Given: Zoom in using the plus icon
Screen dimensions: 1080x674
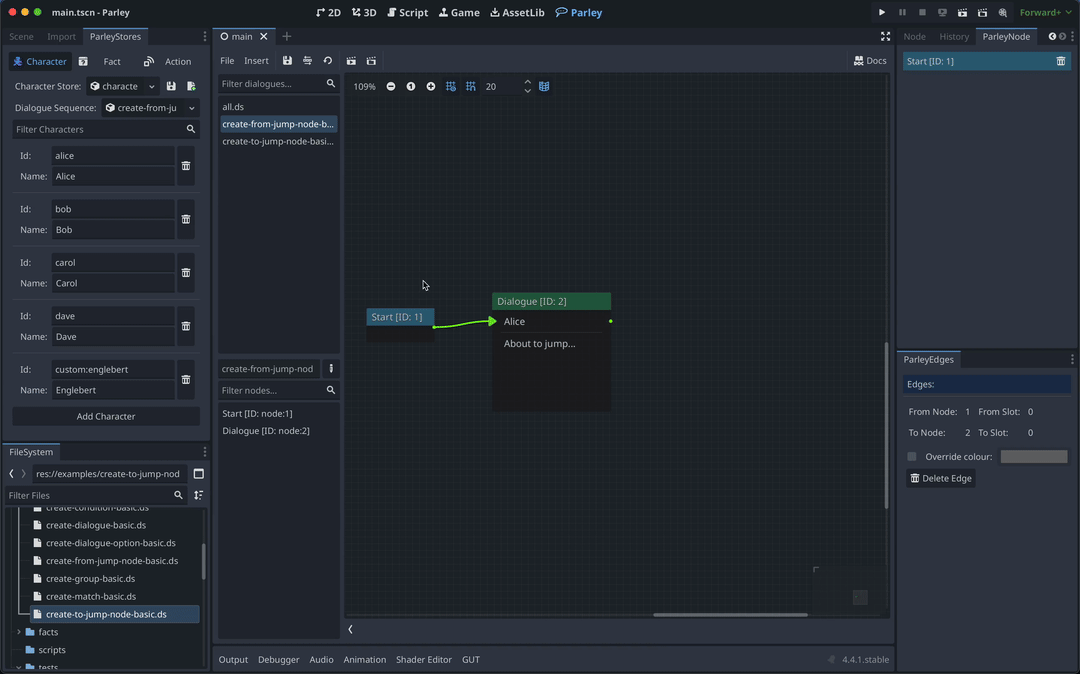Looking at the screenshot, I should point(431,86).
